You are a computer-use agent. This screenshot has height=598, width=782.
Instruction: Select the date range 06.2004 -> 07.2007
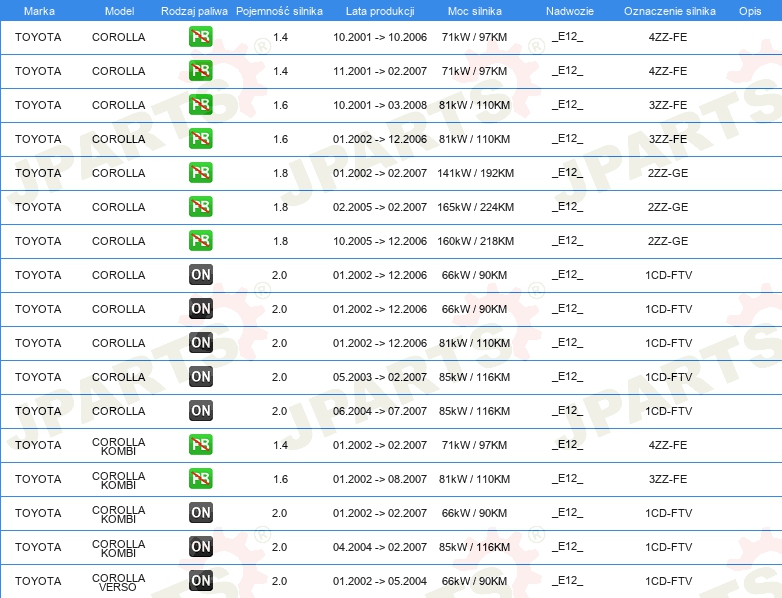(380, 411)
